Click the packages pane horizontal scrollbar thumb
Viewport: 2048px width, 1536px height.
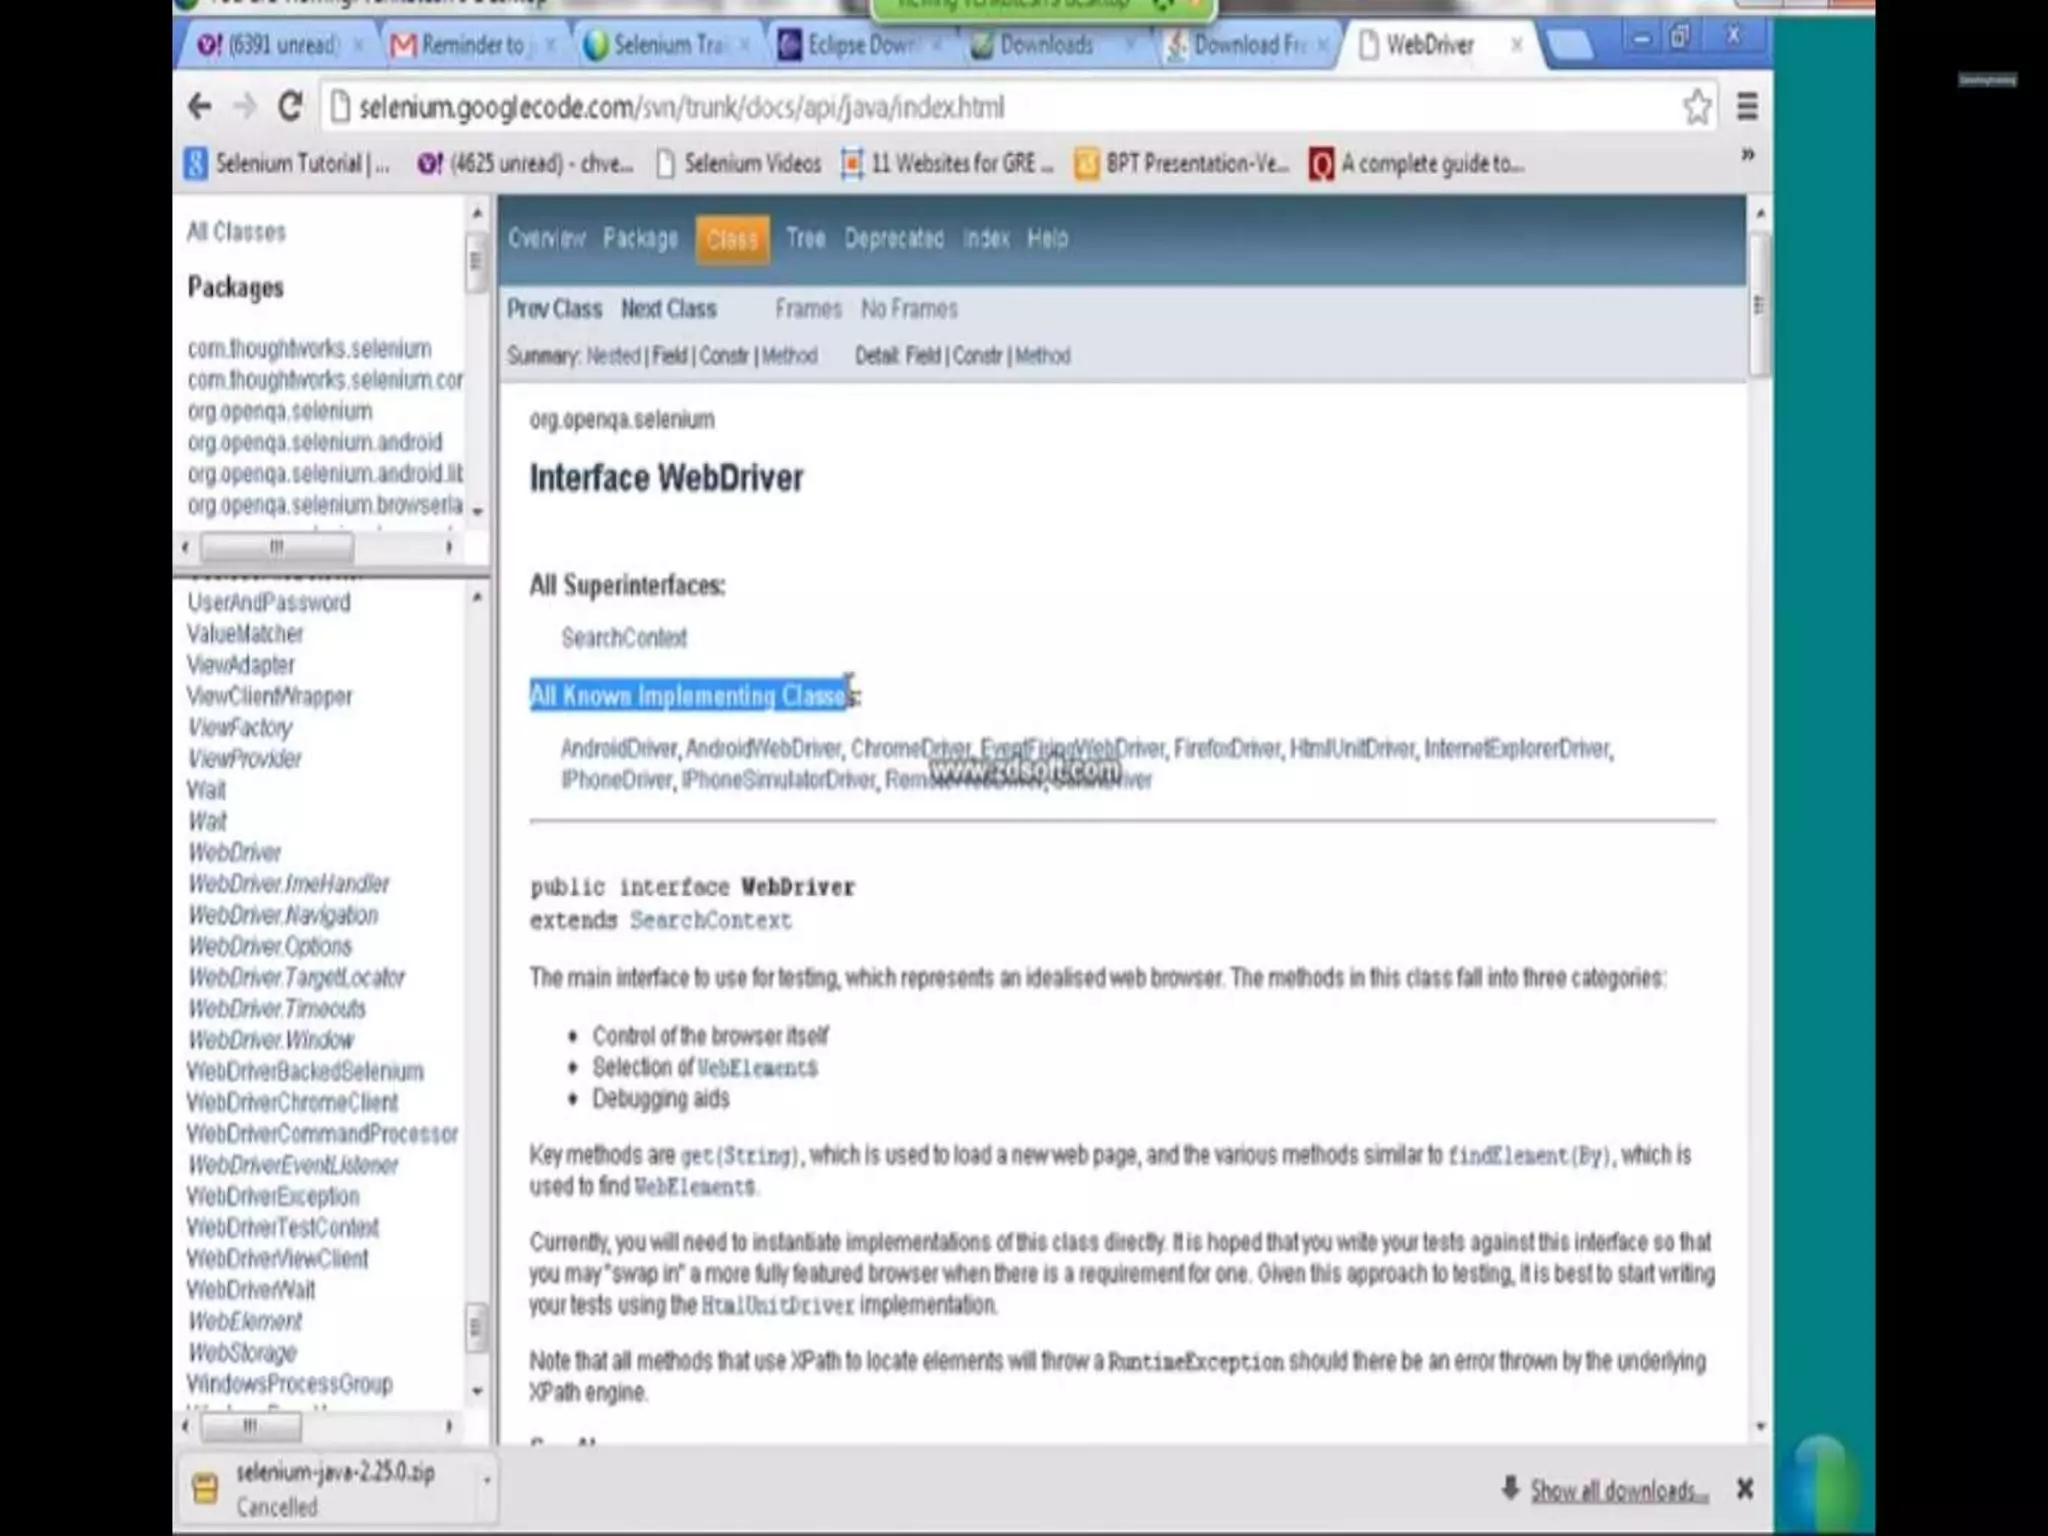click(276, 548)
